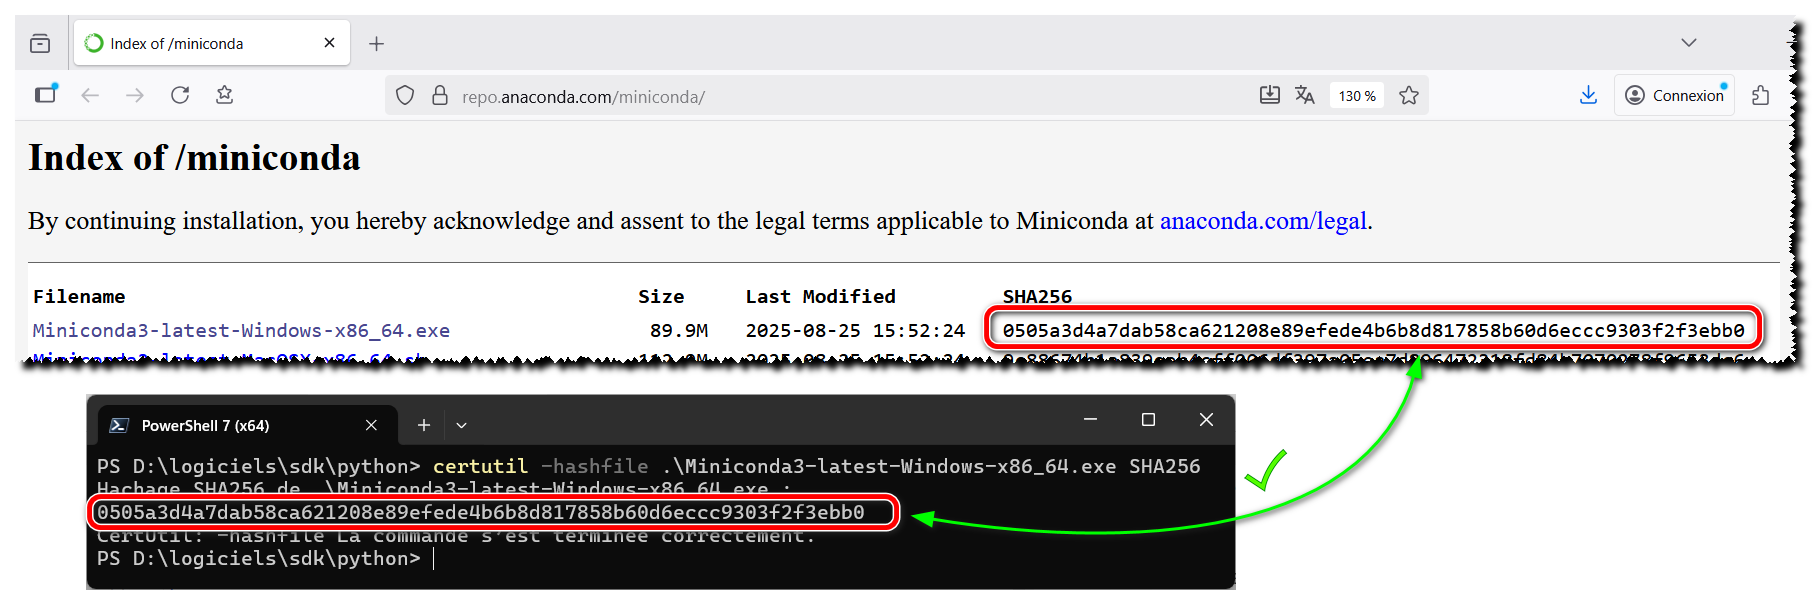Translate this page icon
The image size is (1819, 607).
pos(1305,95)
